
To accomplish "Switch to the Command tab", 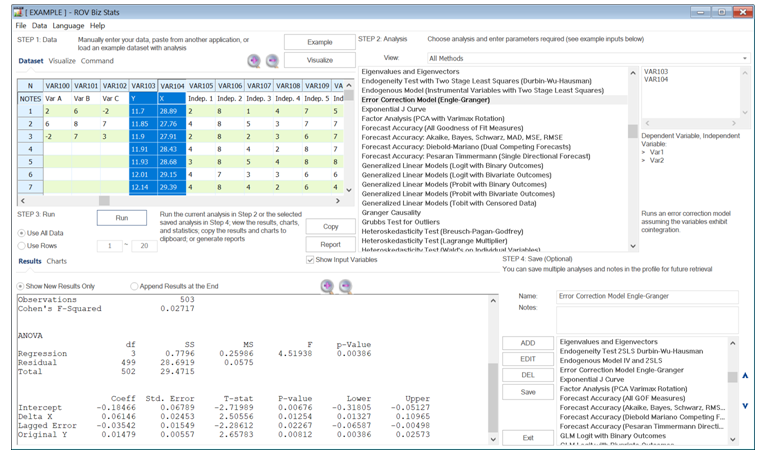I will (97, 61).
